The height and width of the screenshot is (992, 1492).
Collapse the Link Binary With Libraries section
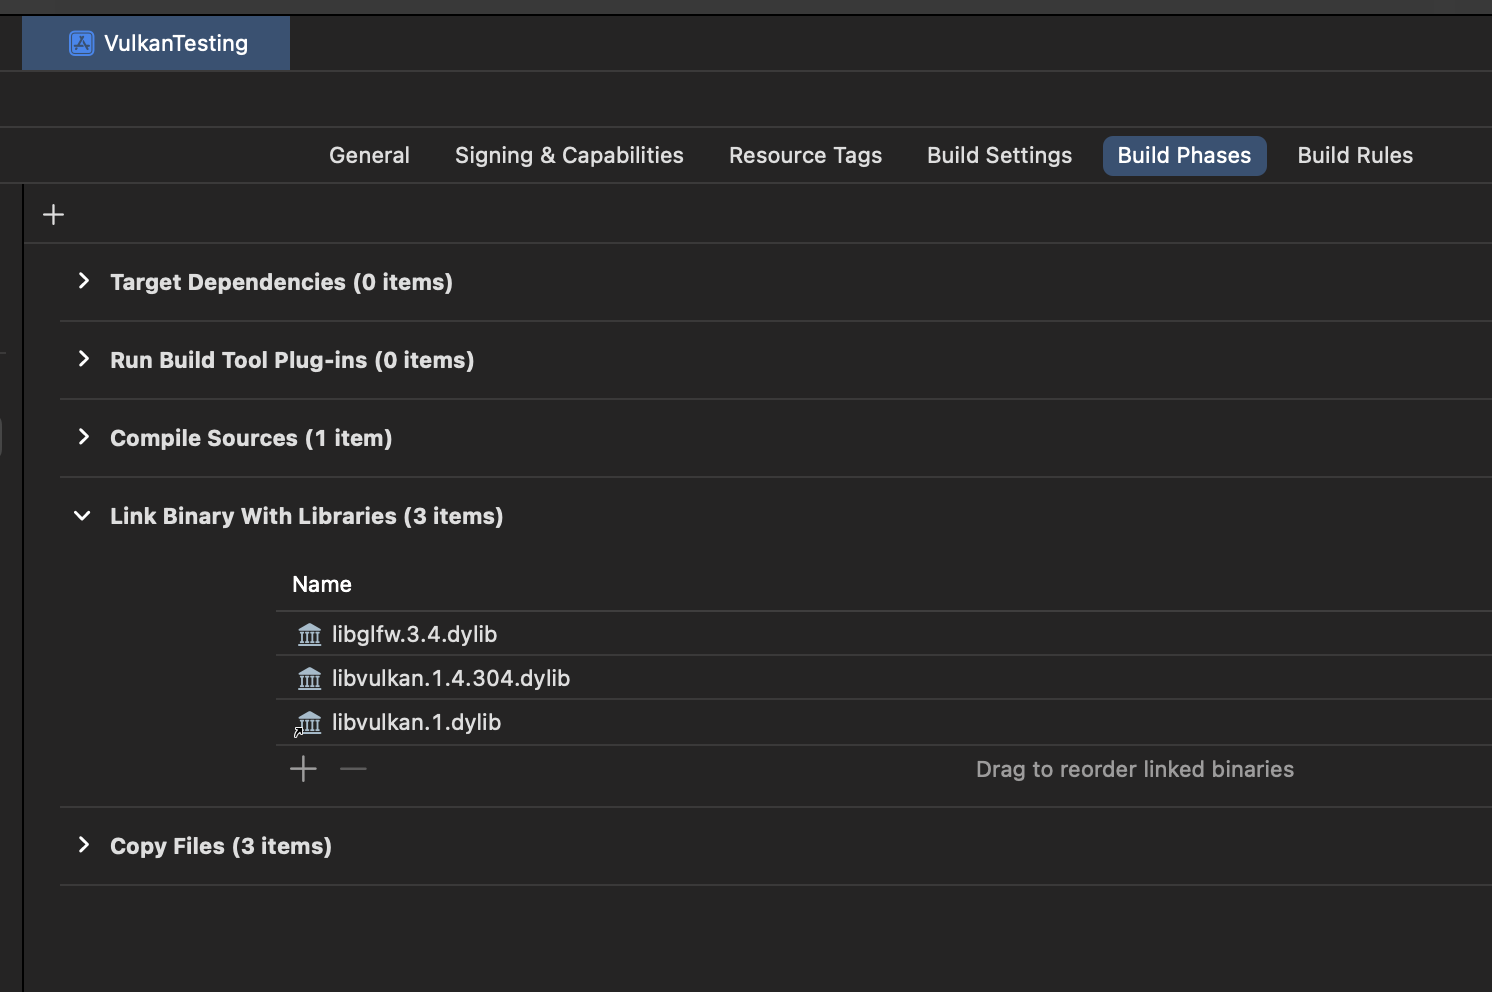pos(83,516)
